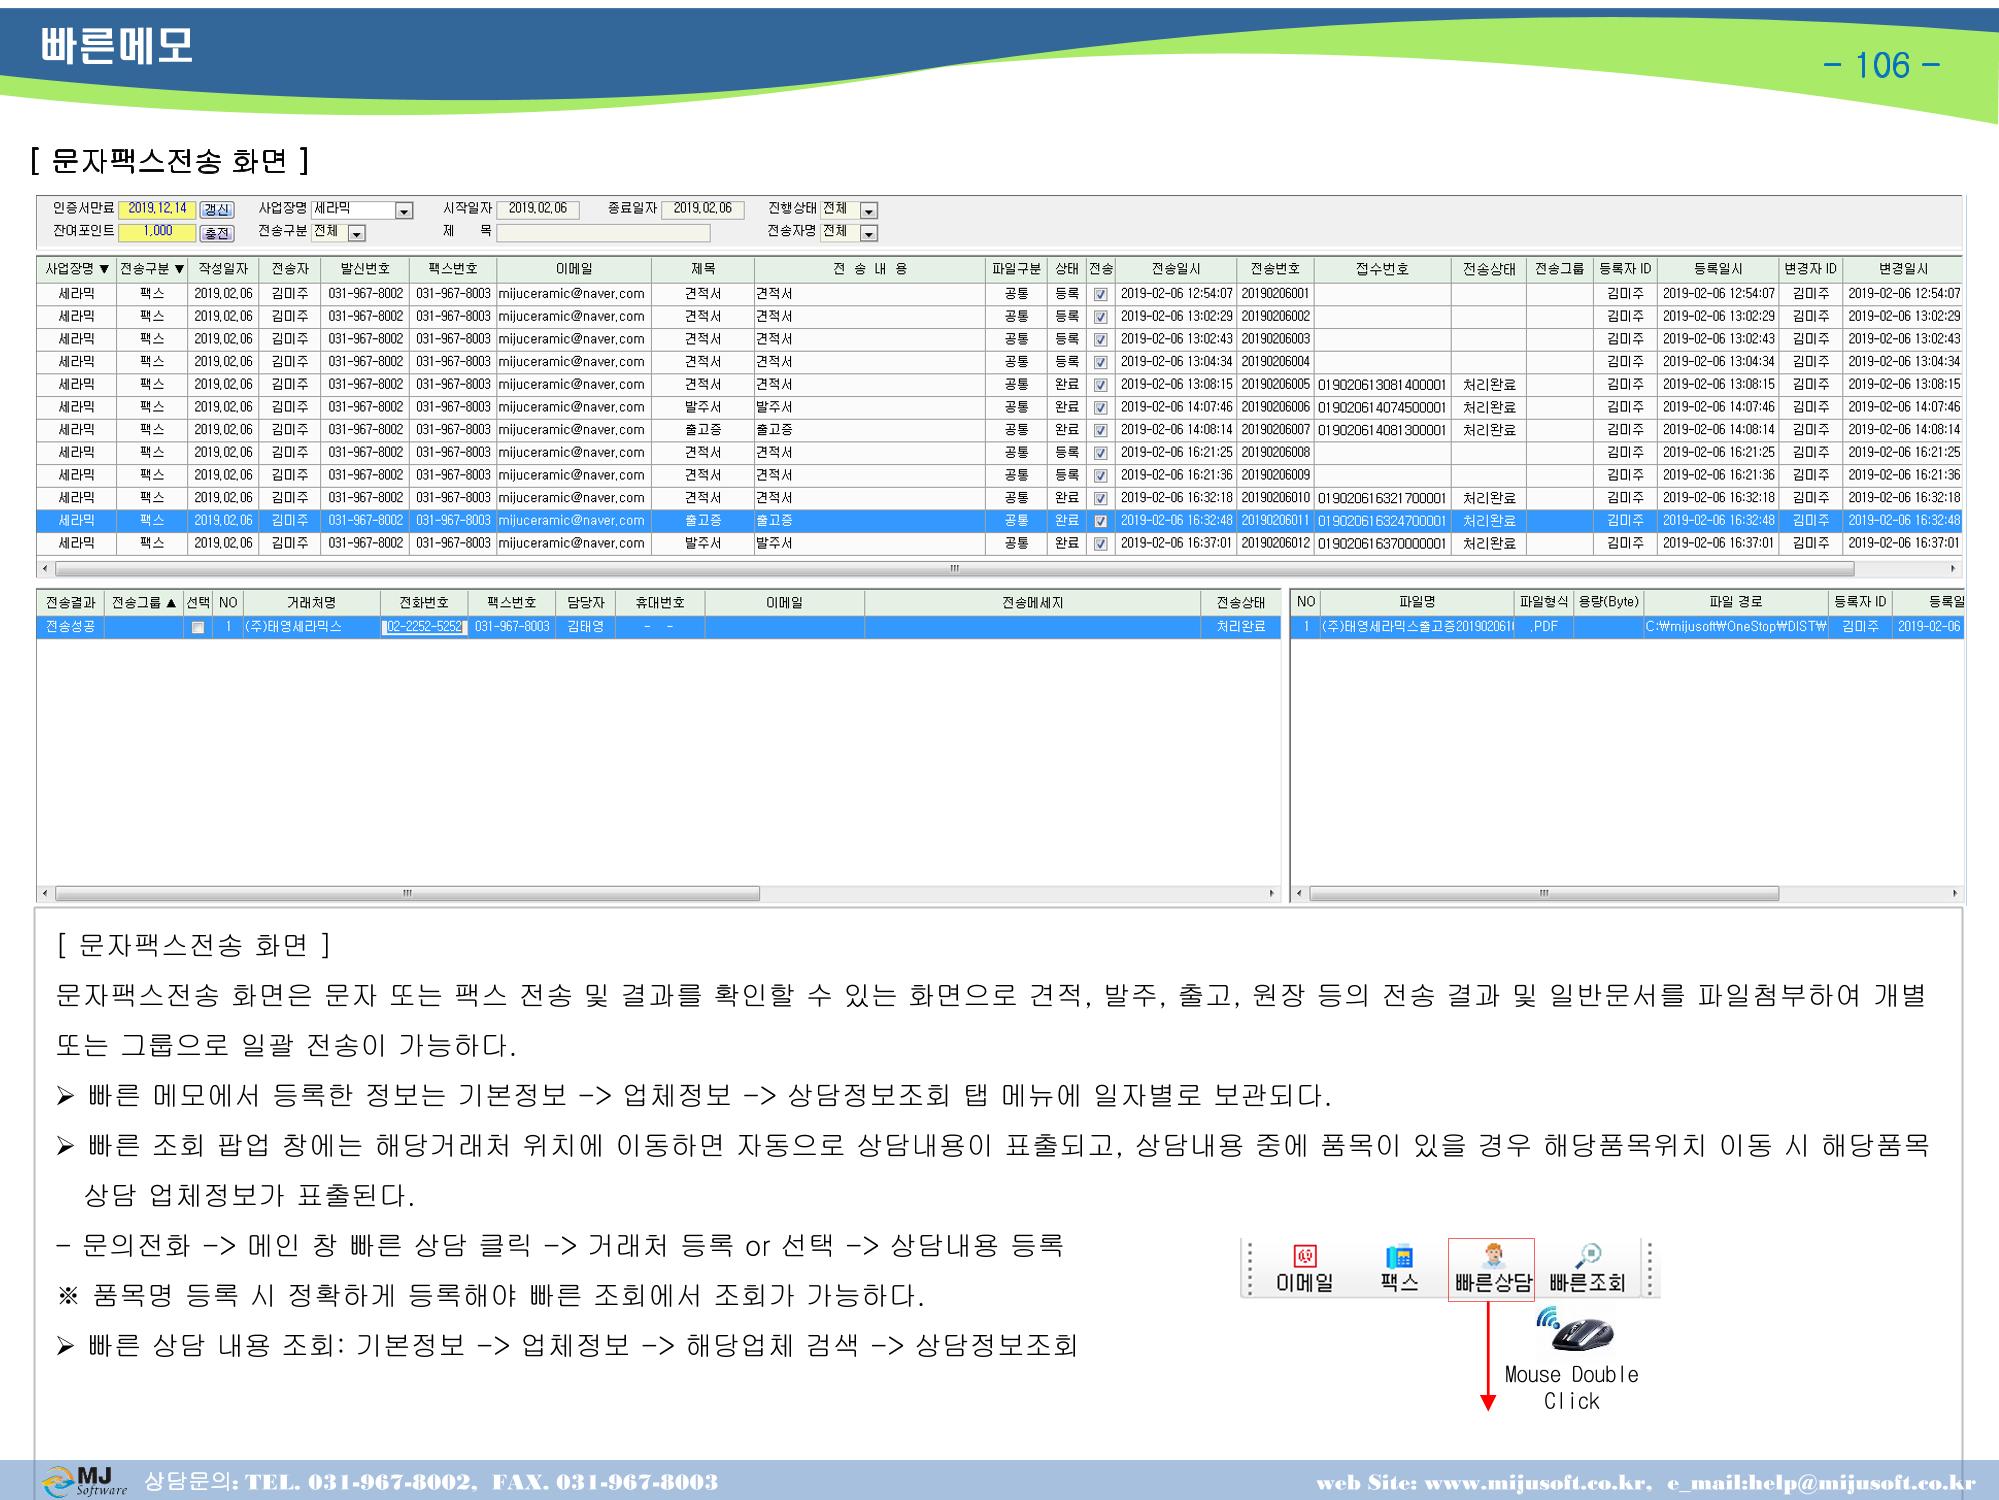Image resolution: width=1999 pixels, height=1500 pixels.
Task: Click the recipient grid horizontal scrollbar
Action: coord(407,894)
